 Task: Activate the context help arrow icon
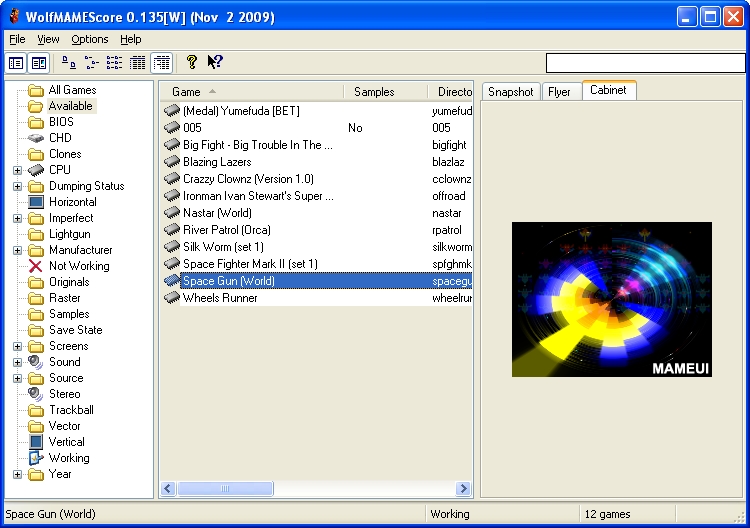(215, 63)
